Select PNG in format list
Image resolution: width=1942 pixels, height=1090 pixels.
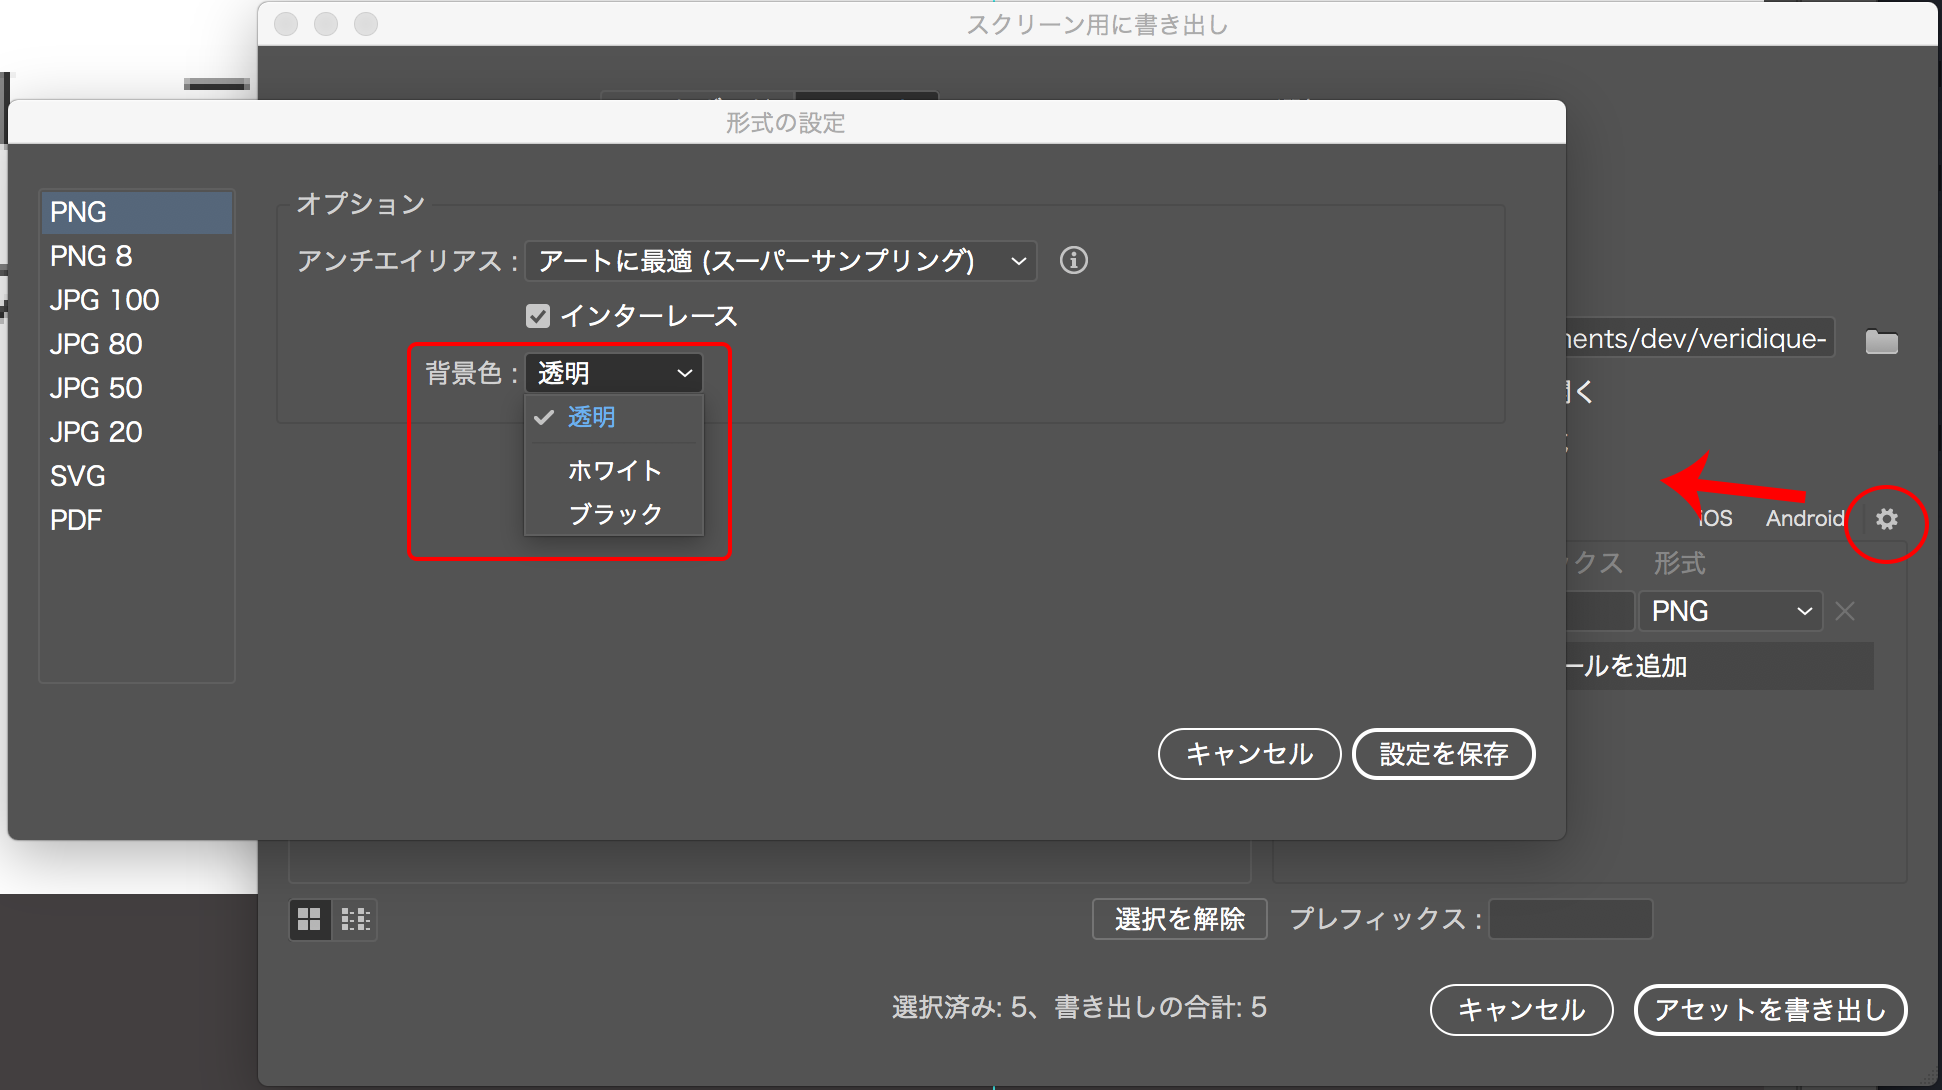point(137,212)
